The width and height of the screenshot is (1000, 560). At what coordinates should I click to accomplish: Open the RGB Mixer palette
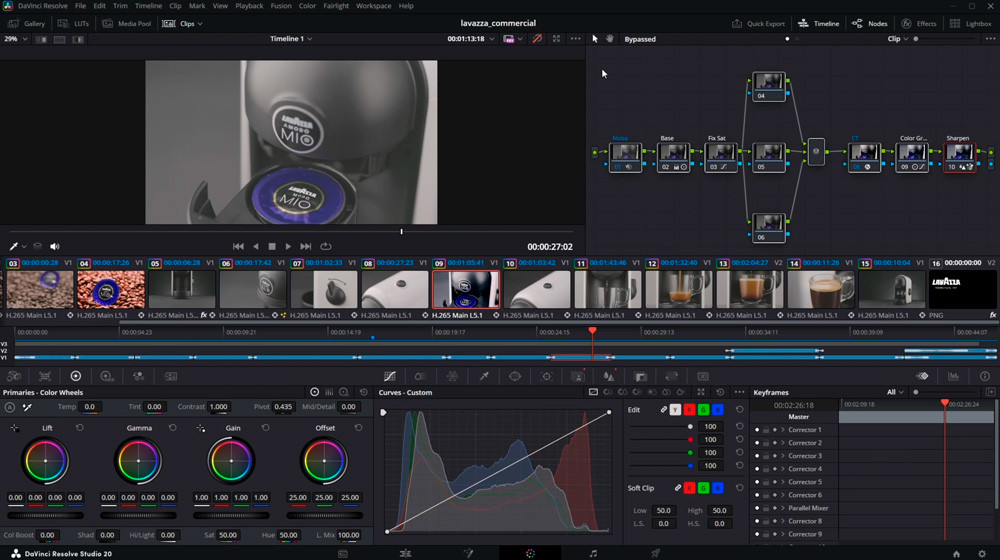pos(138,376)
